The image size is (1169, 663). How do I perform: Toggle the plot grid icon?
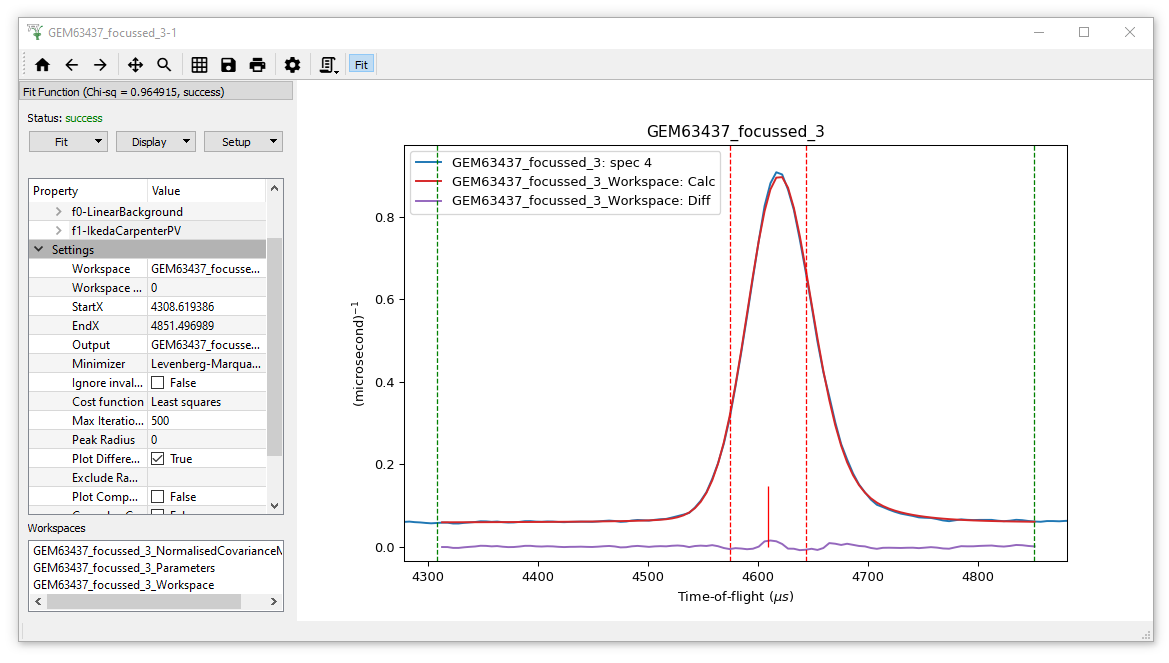[x=199, y=65]
